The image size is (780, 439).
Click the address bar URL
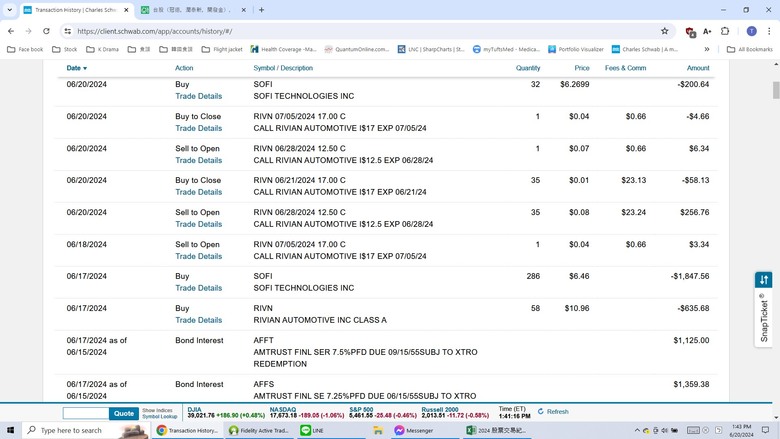pos(155,31)
